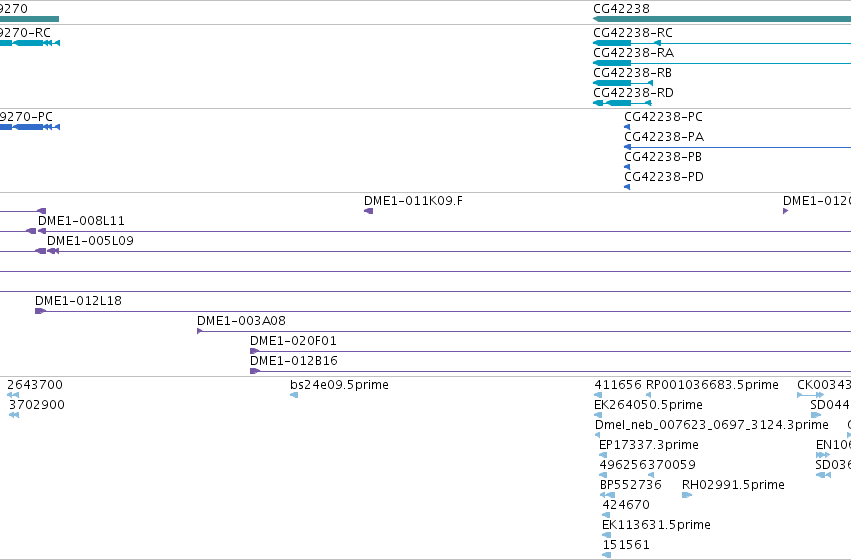Select the CG42238-PB protein label

point(663,157)
